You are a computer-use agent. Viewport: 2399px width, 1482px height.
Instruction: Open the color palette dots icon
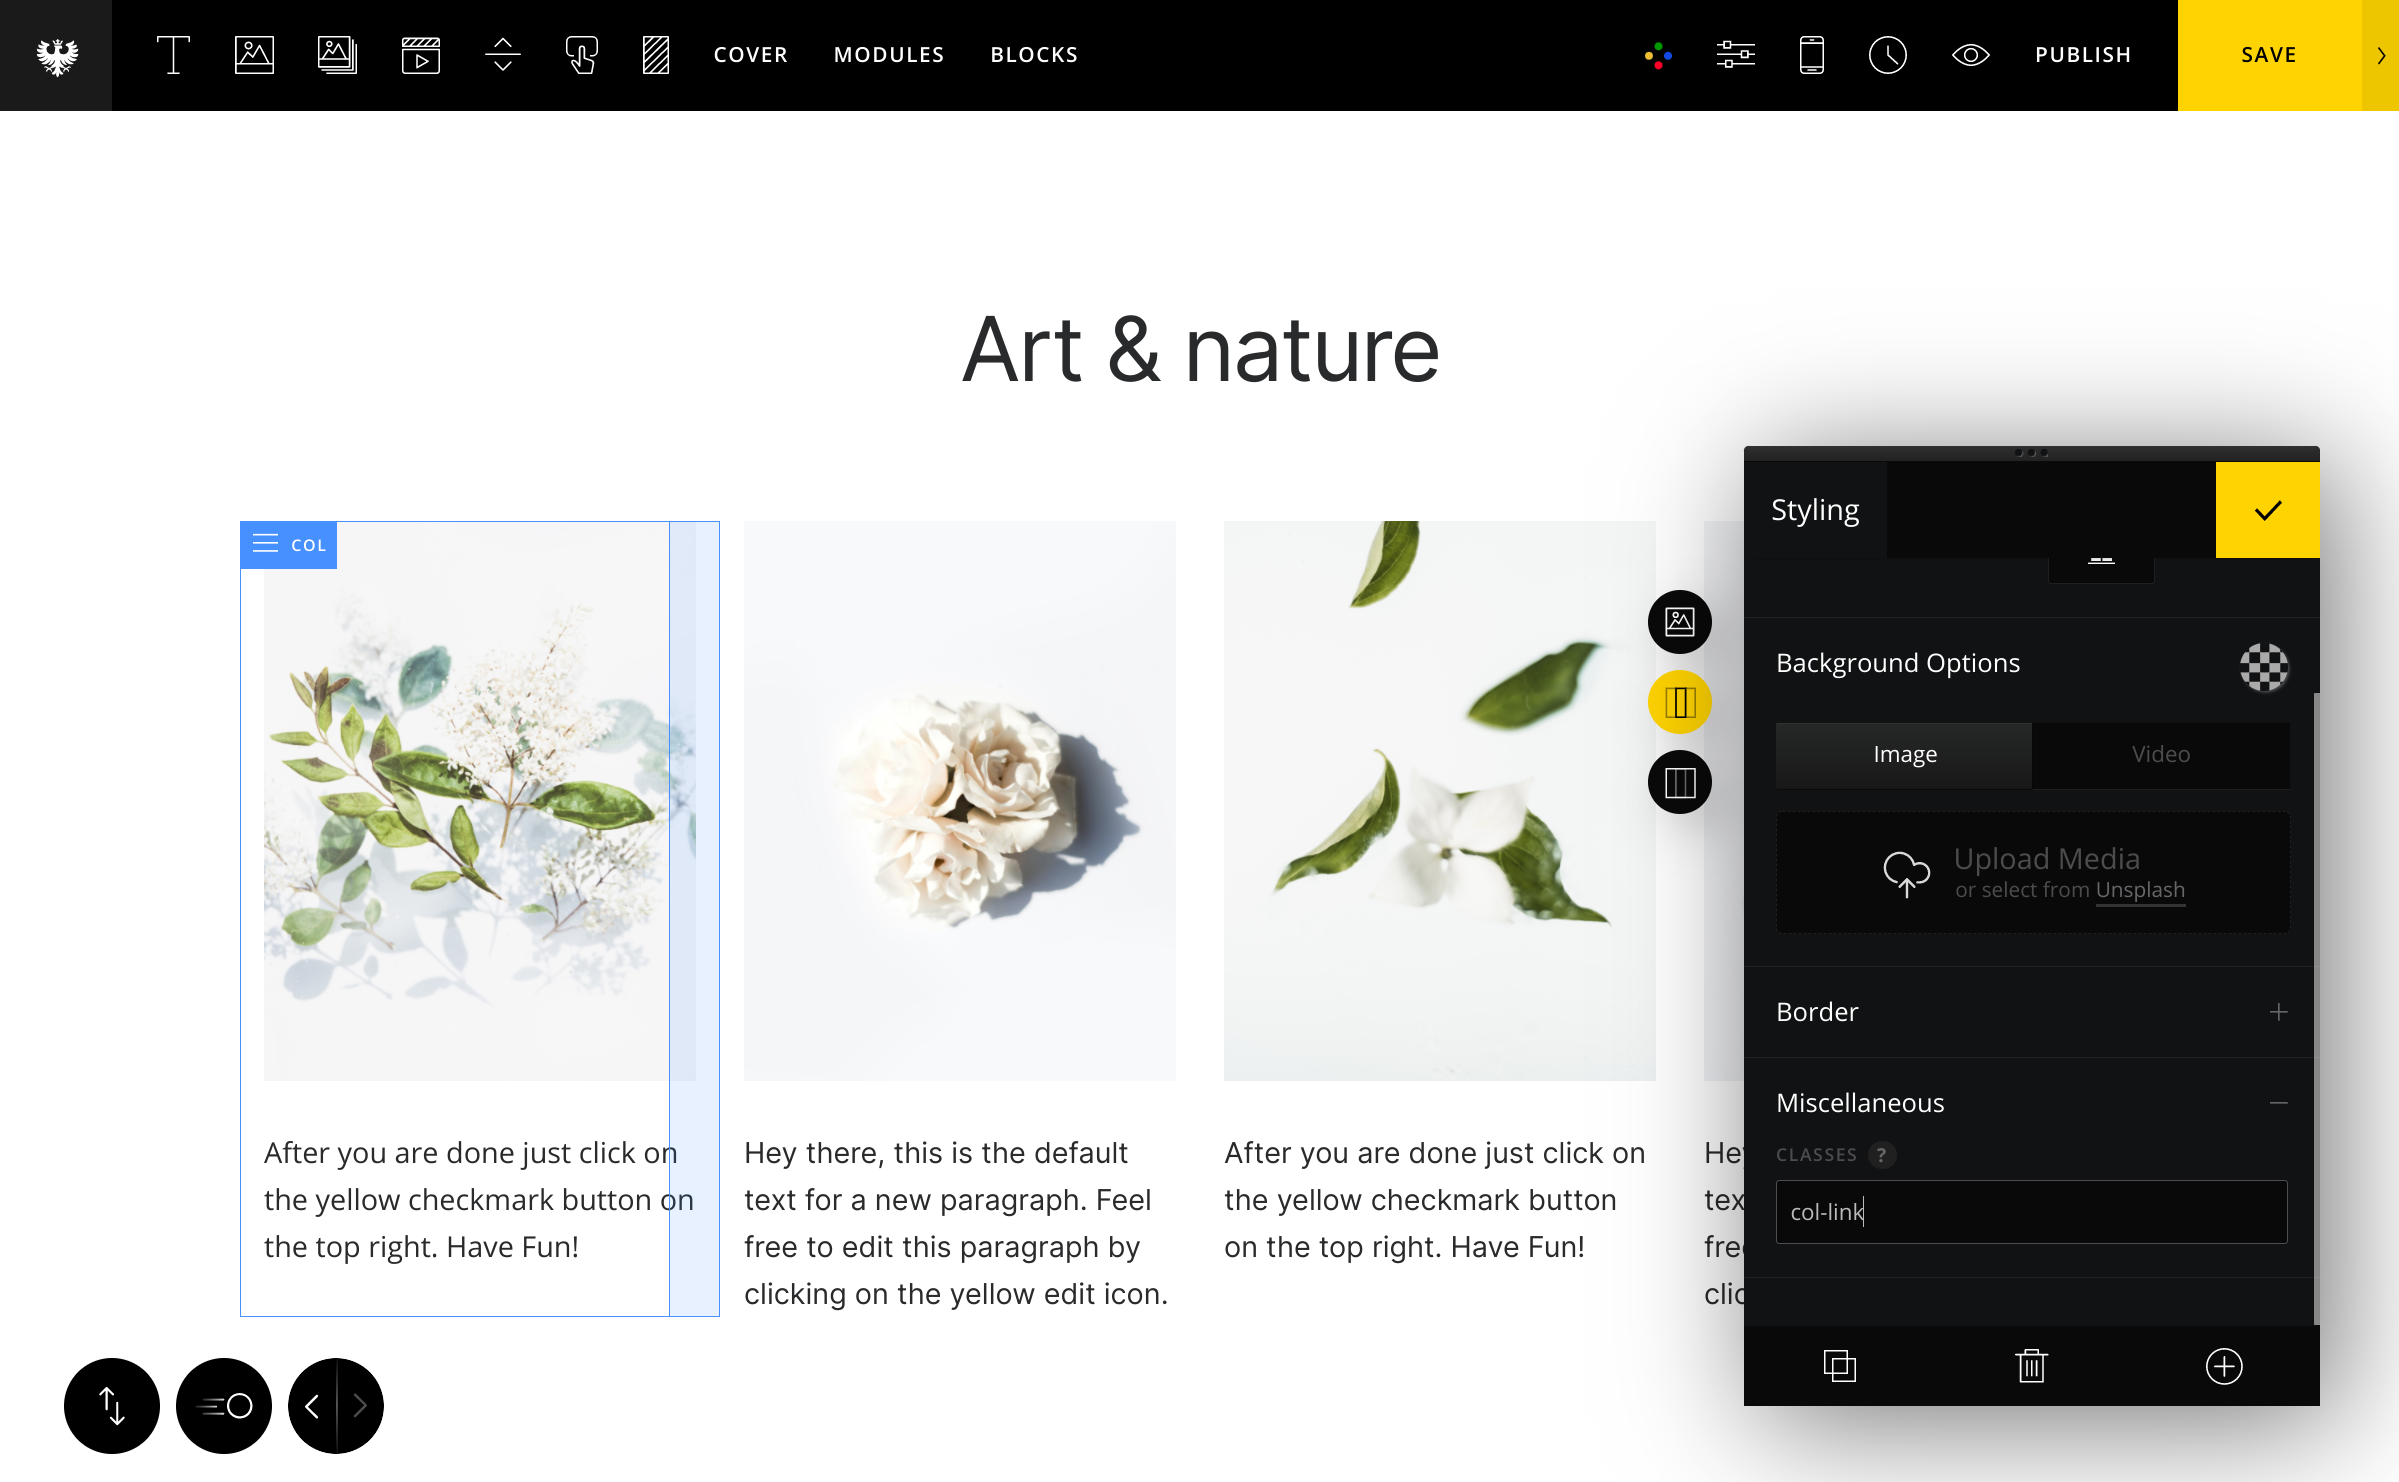[x=1658, y=55]
